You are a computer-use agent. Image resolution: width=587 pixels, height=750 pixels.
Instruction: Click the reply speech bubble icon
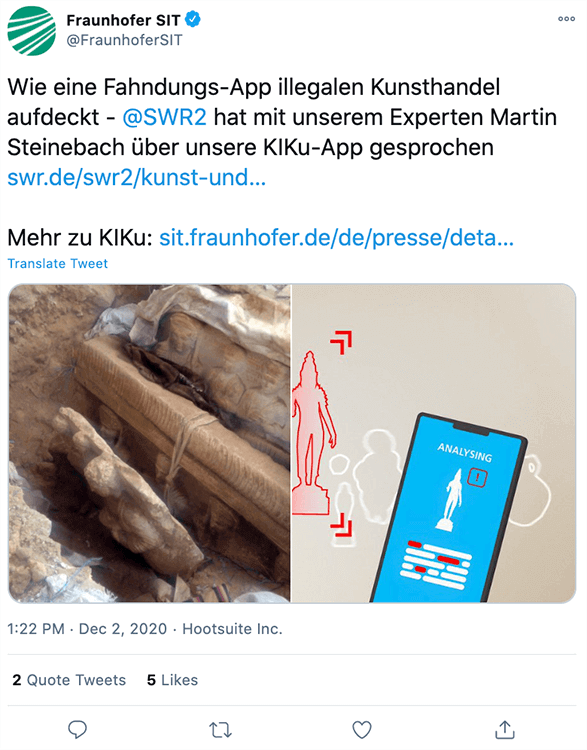point(77,729)
